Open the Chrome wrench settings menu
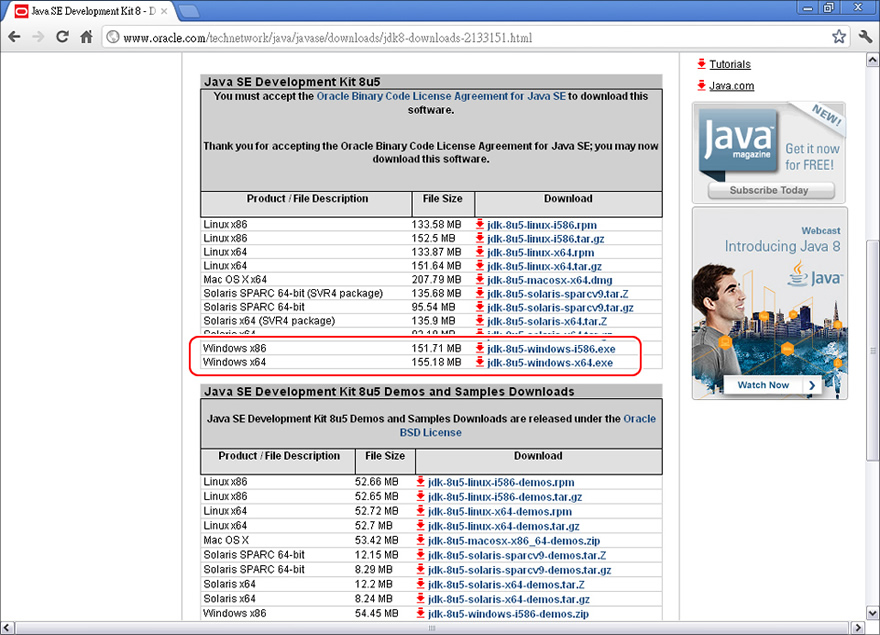 (x=865, y=37)
